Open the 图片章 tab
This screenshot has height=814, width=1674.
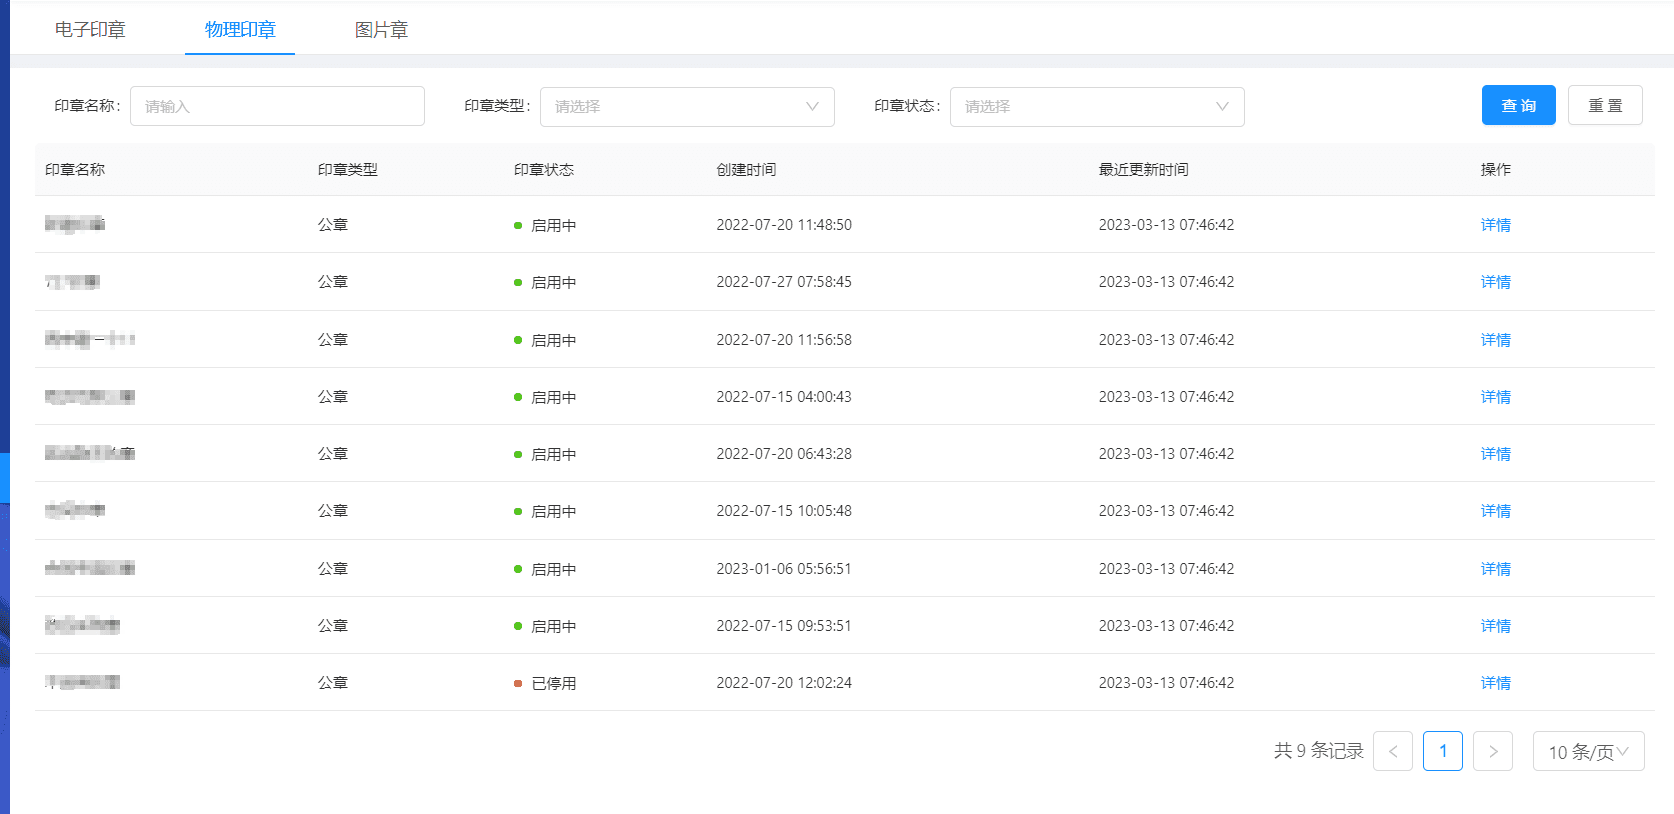[381, 30]
